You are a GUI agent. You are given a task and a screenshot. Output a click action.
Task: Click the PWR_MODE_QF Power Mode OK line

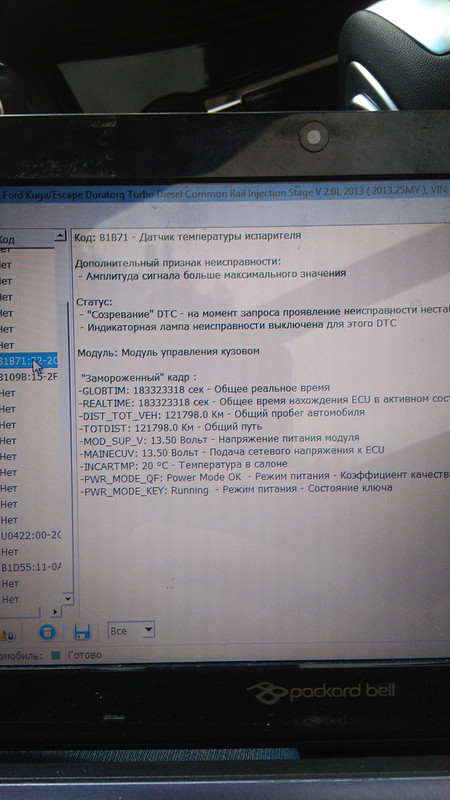point(264,476)
